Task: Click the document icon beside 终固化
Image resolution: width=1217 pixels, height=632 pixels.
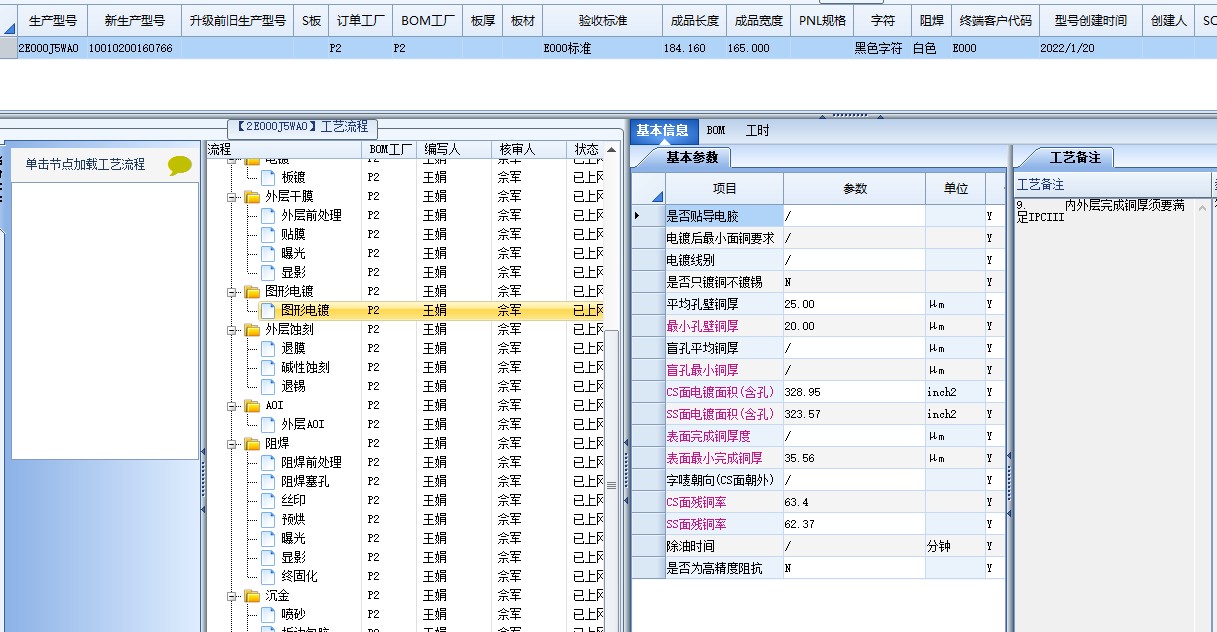Action: click(x=268, y=576)
